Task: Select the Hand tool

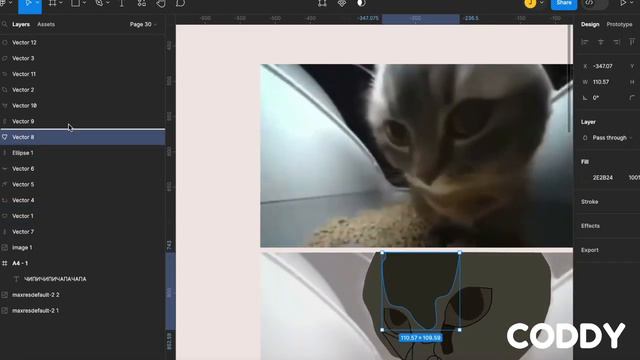Action: (161, 3)
